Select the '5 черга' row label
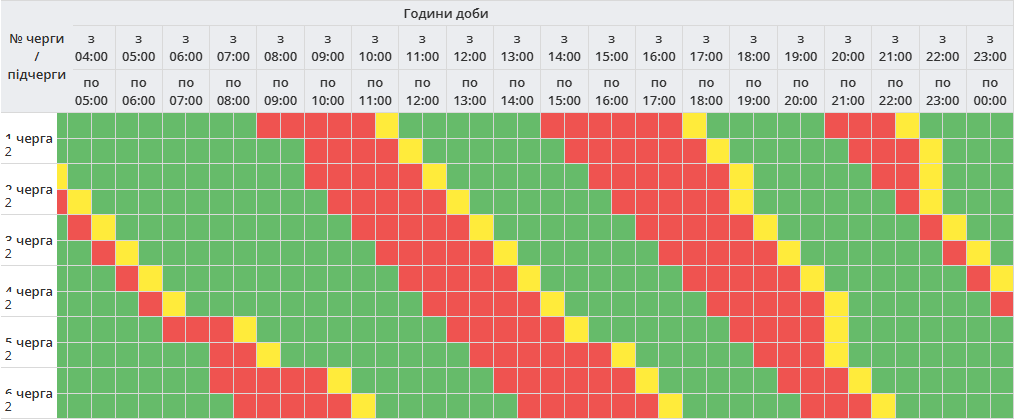The width and height of the screenshot is (1014, 419). click(x=30, y=342)
